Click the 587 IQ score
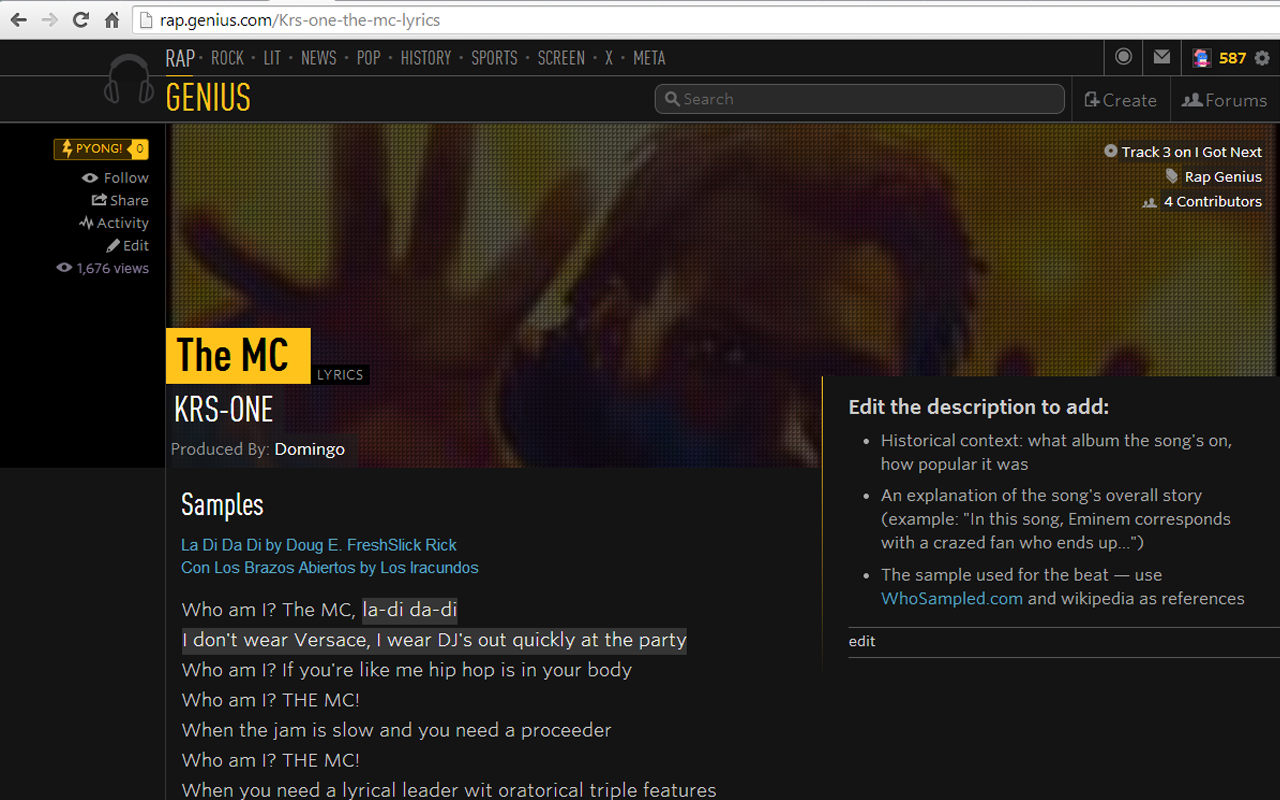Viewport: 1280px width, 800px height. coord(1232,58)
